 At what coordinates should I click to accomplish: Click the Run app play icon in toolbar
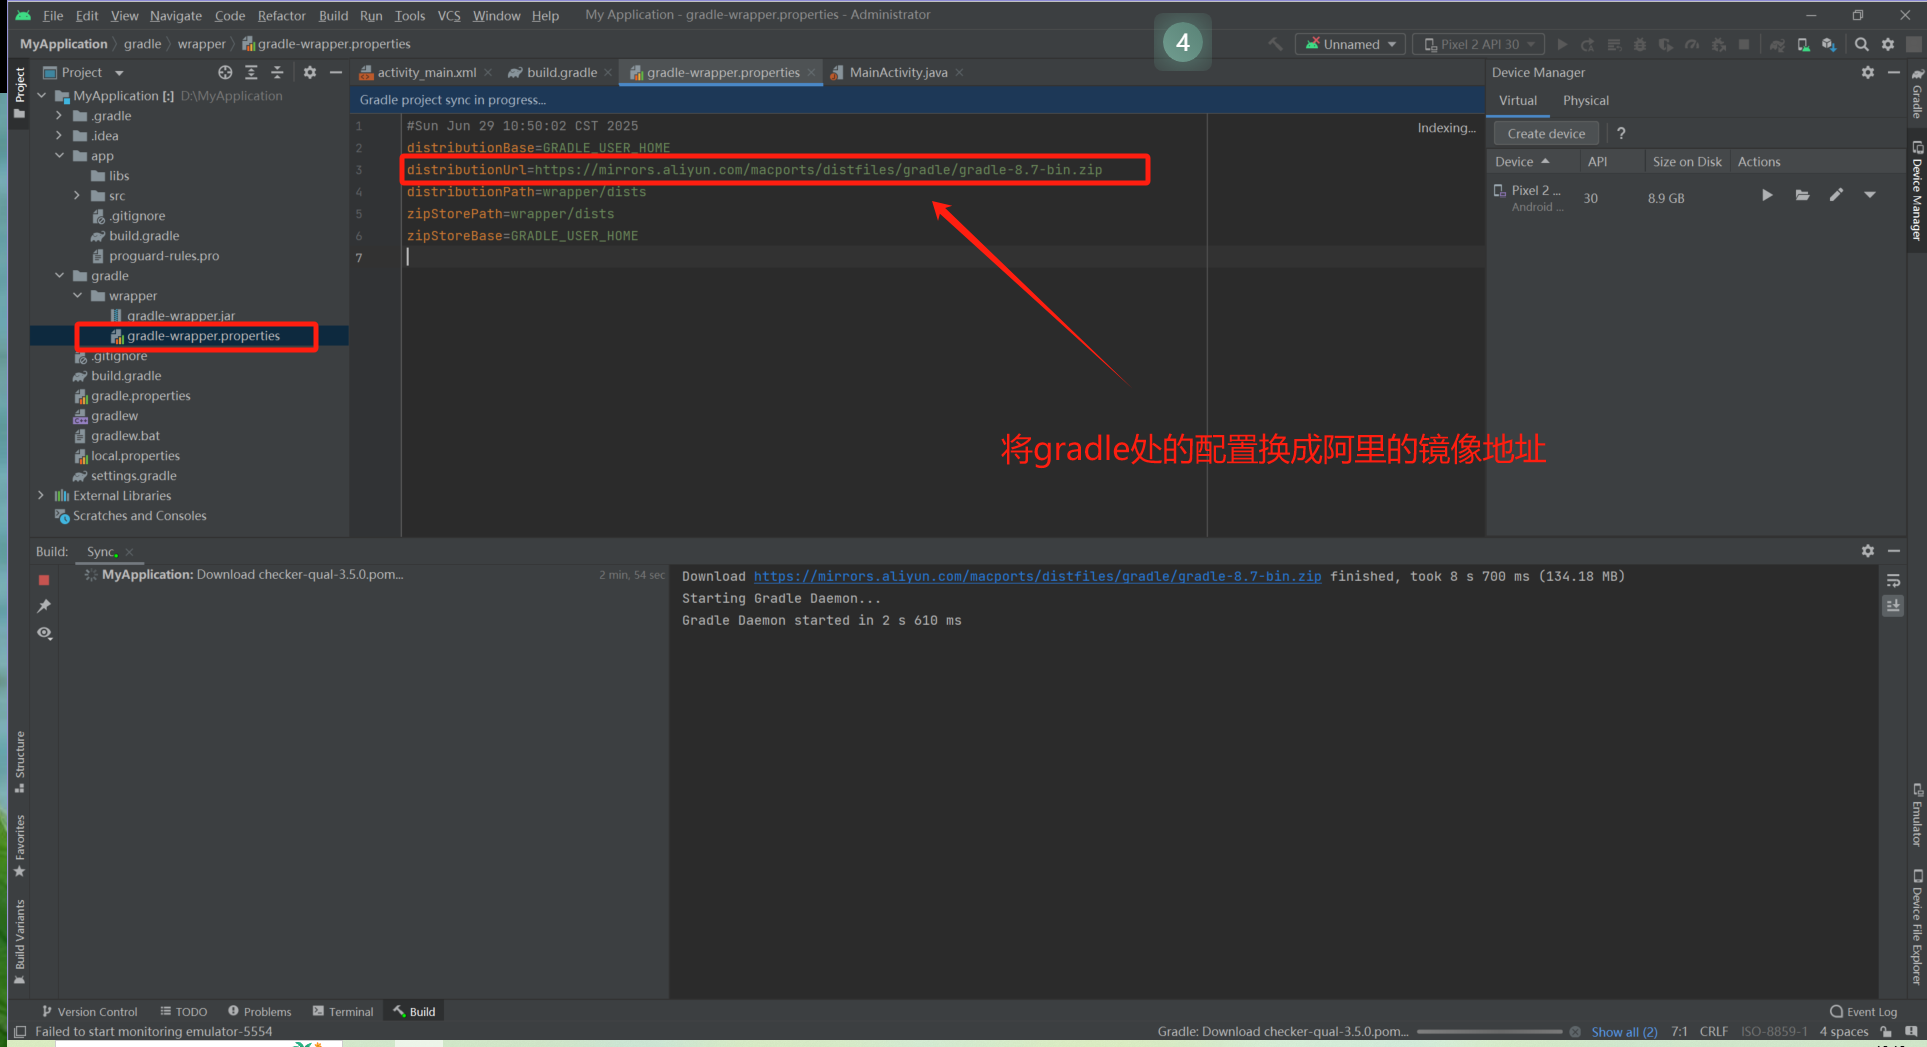coord(1562,44)
